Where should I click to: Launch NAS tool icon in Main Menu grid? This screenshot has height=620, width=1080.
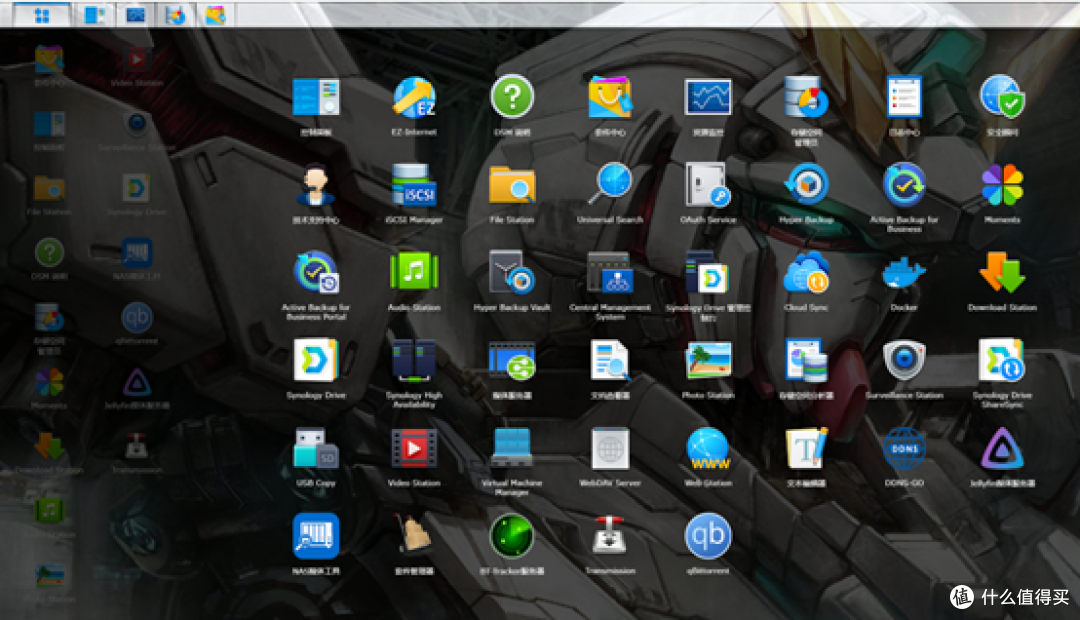point(315,535)
